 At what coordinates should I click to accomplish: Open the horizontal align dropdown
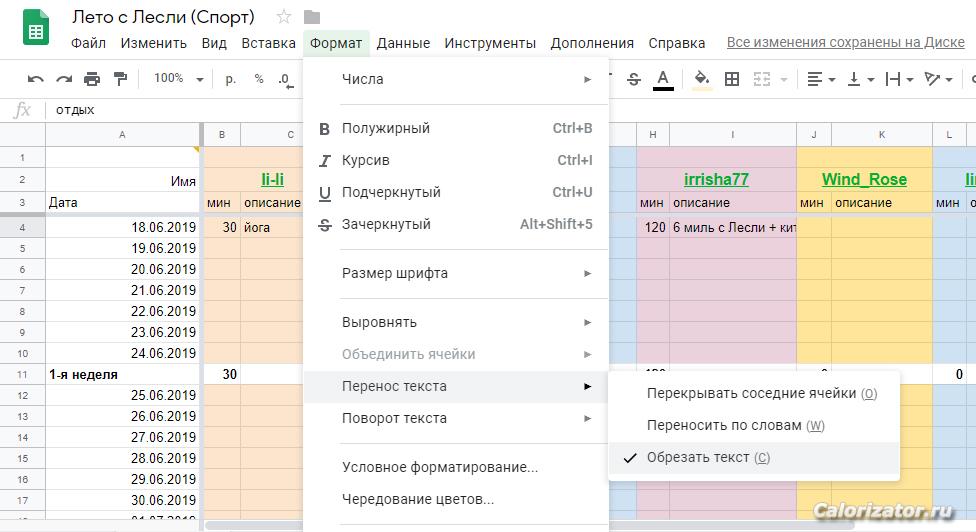click(820, 79)
